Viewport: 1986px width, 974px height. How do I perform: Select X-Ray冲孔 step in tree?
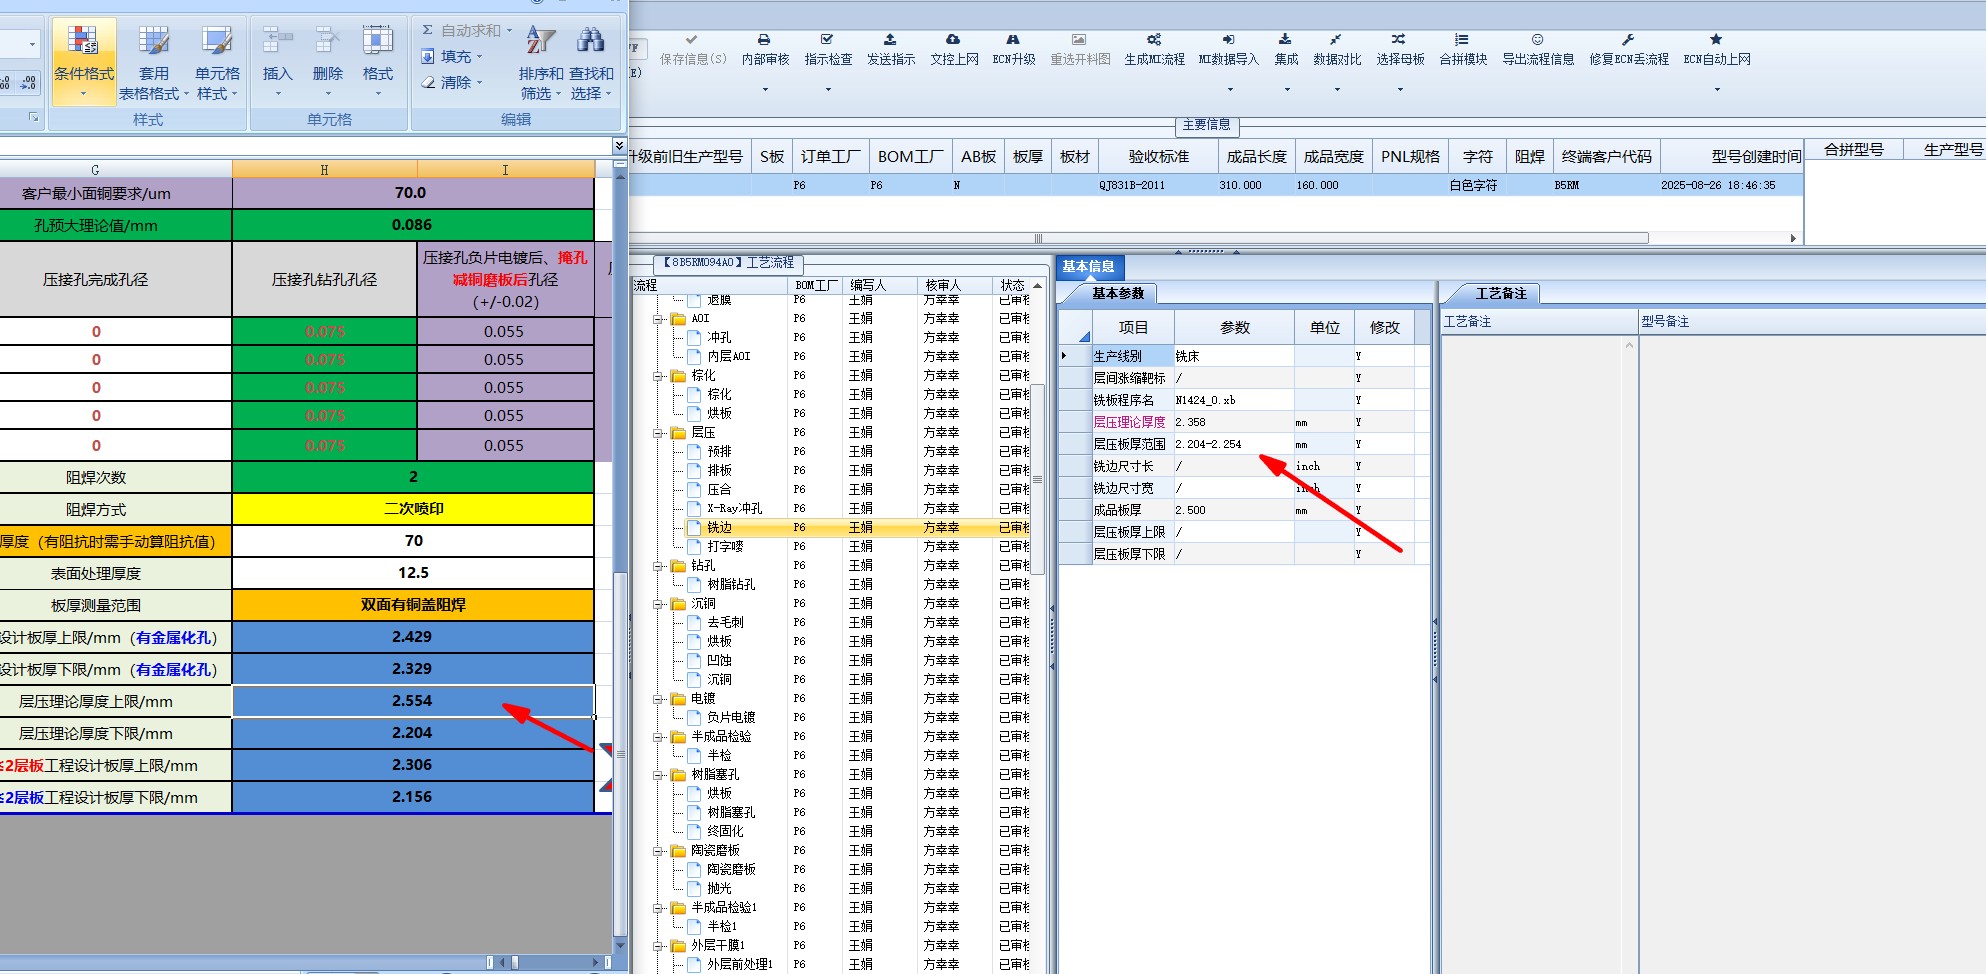pos(734,509)
